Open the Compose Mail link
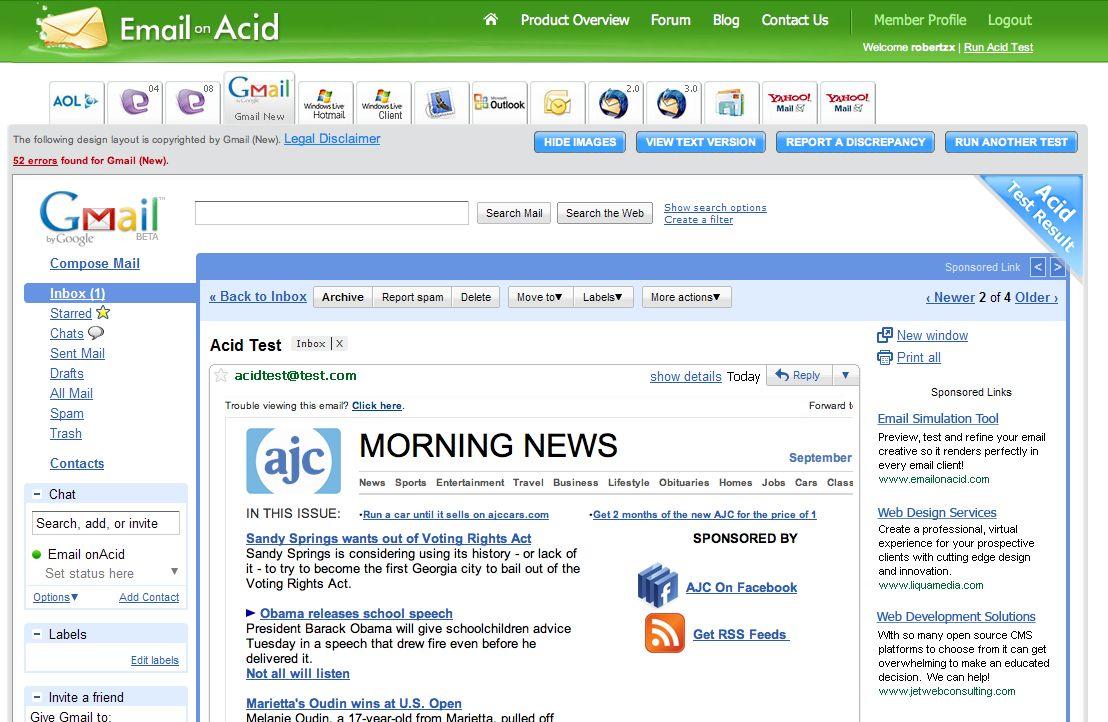Image resolution: width=1108 pixels, height=722 pixels. tap(95, 264)
